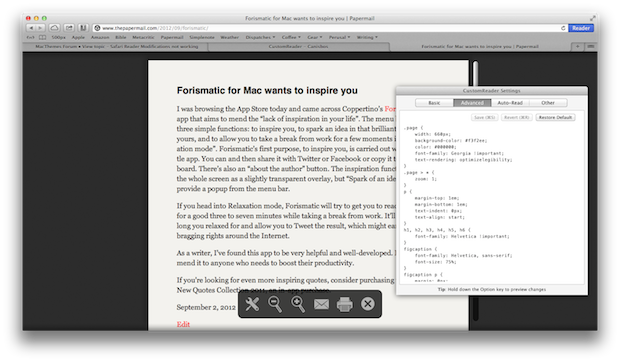Switch to the Basic settings tab
Screen dimensions: 620x362
[x=434, y=103]
